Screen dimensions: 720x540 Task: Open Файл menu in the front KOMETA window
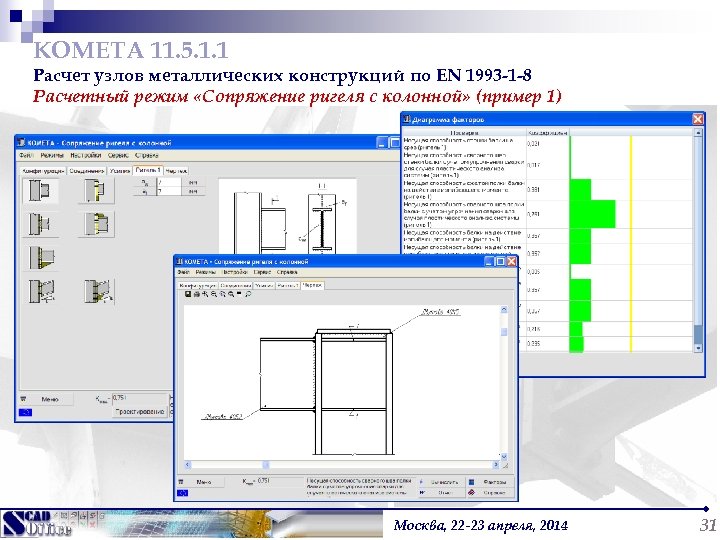[184, 272]
